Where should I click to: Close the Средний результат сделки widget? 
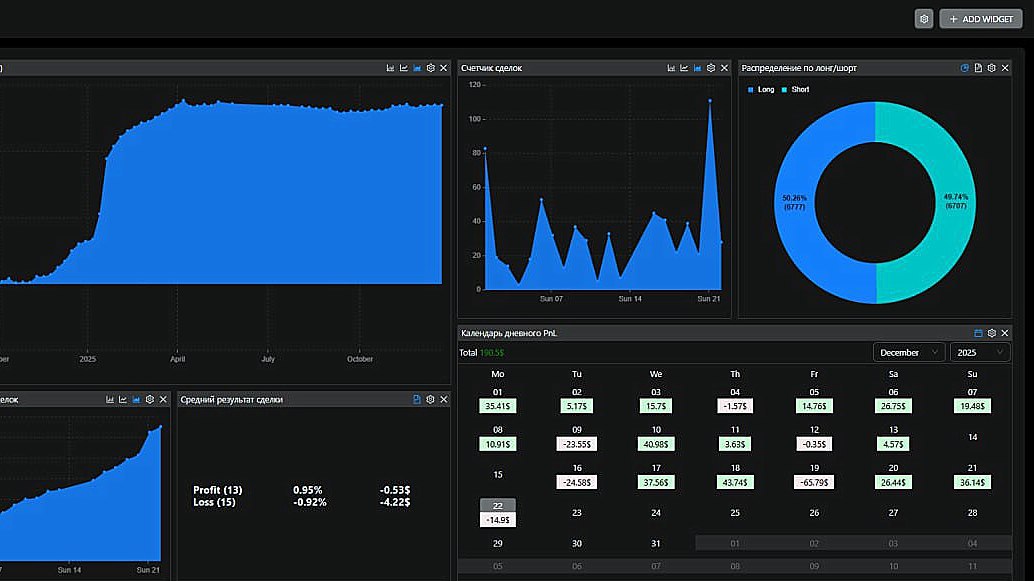[444, 400]
